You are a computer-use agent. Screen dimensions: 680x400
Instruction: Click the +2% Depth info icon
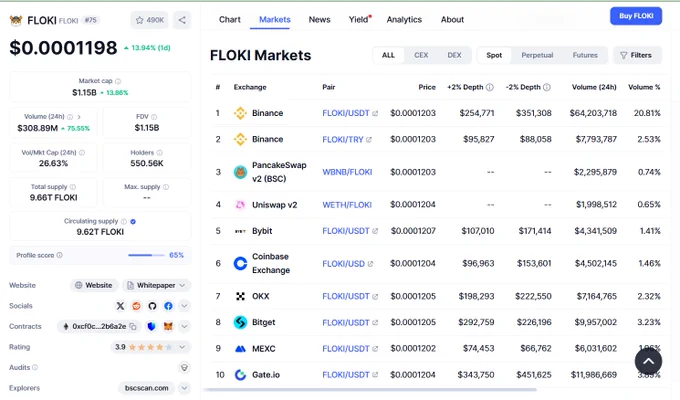490,87
